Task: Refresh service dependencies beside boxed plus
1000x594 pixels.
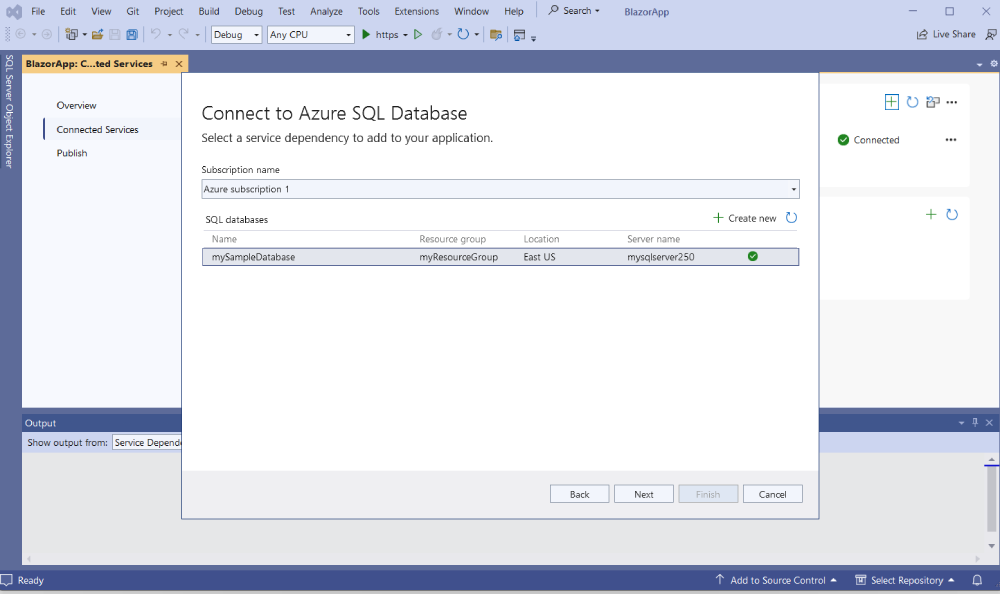Action: (913, 102)
